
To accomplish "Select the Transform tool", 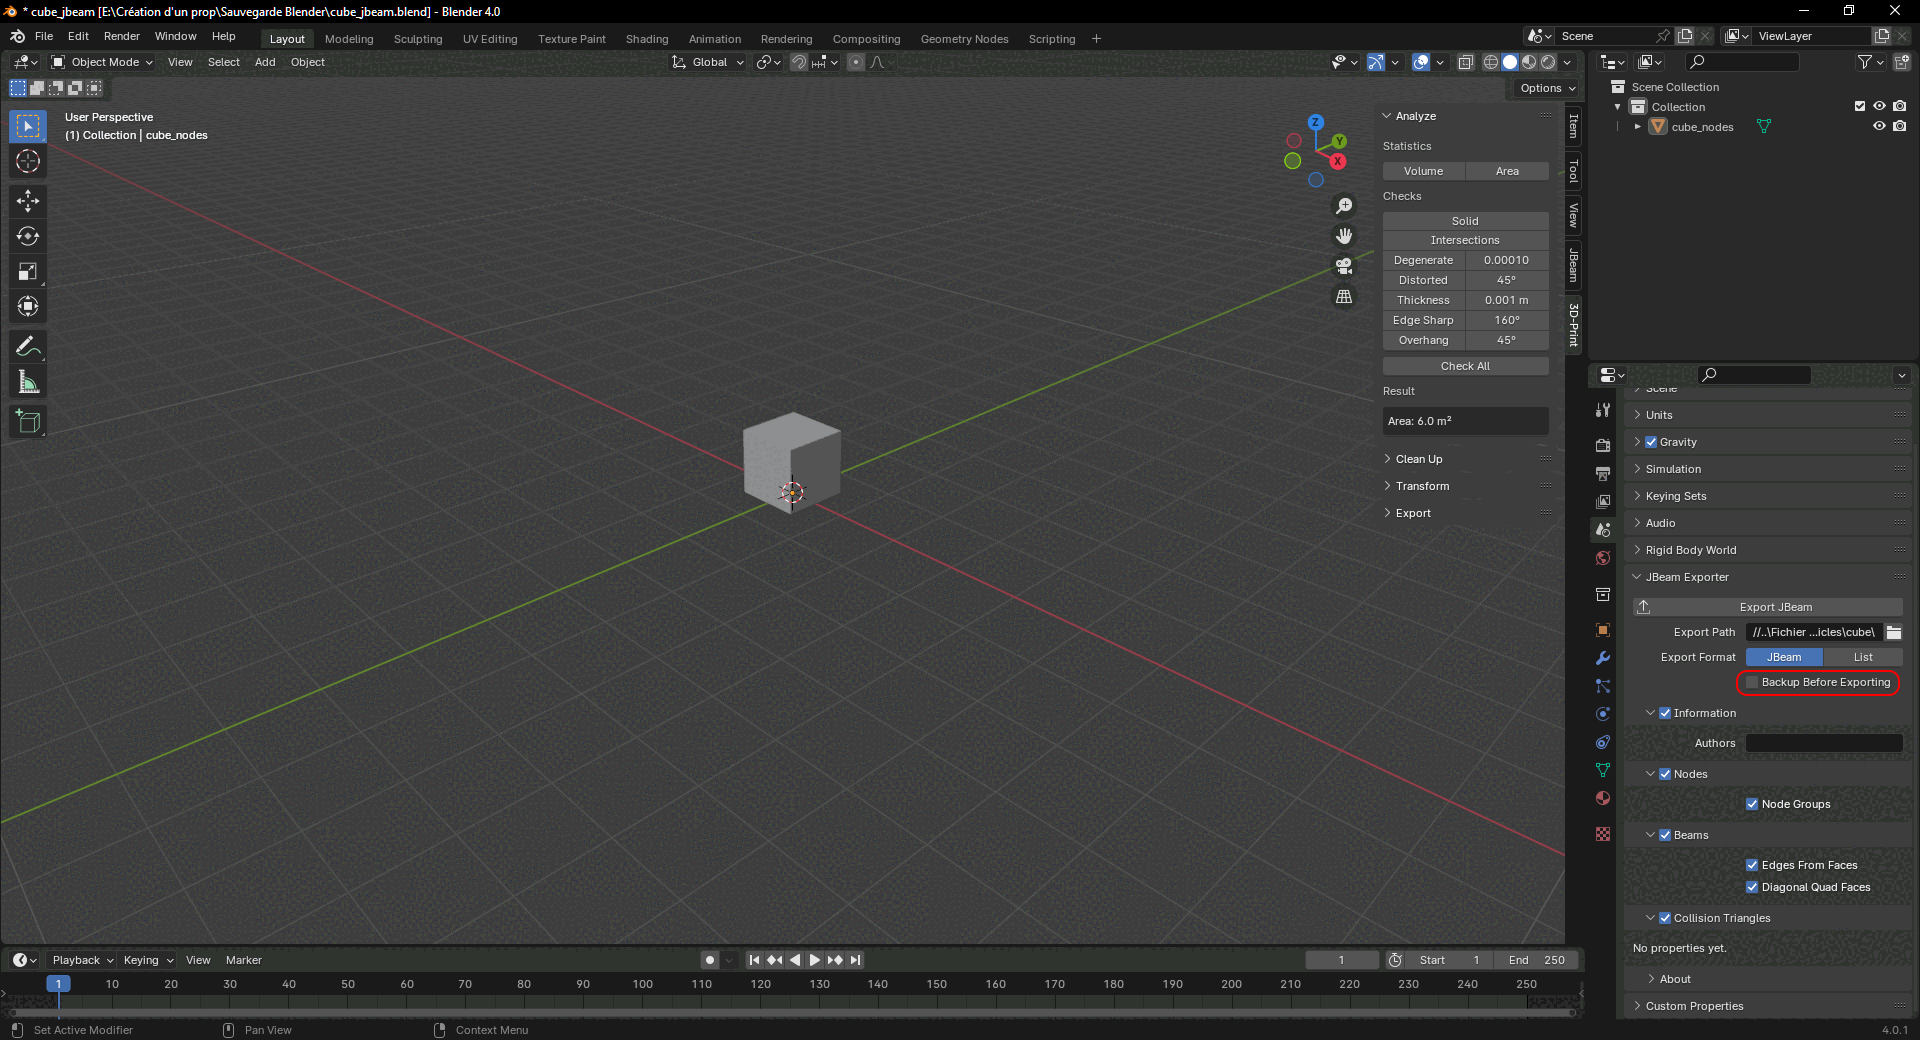I will (28, 306).
